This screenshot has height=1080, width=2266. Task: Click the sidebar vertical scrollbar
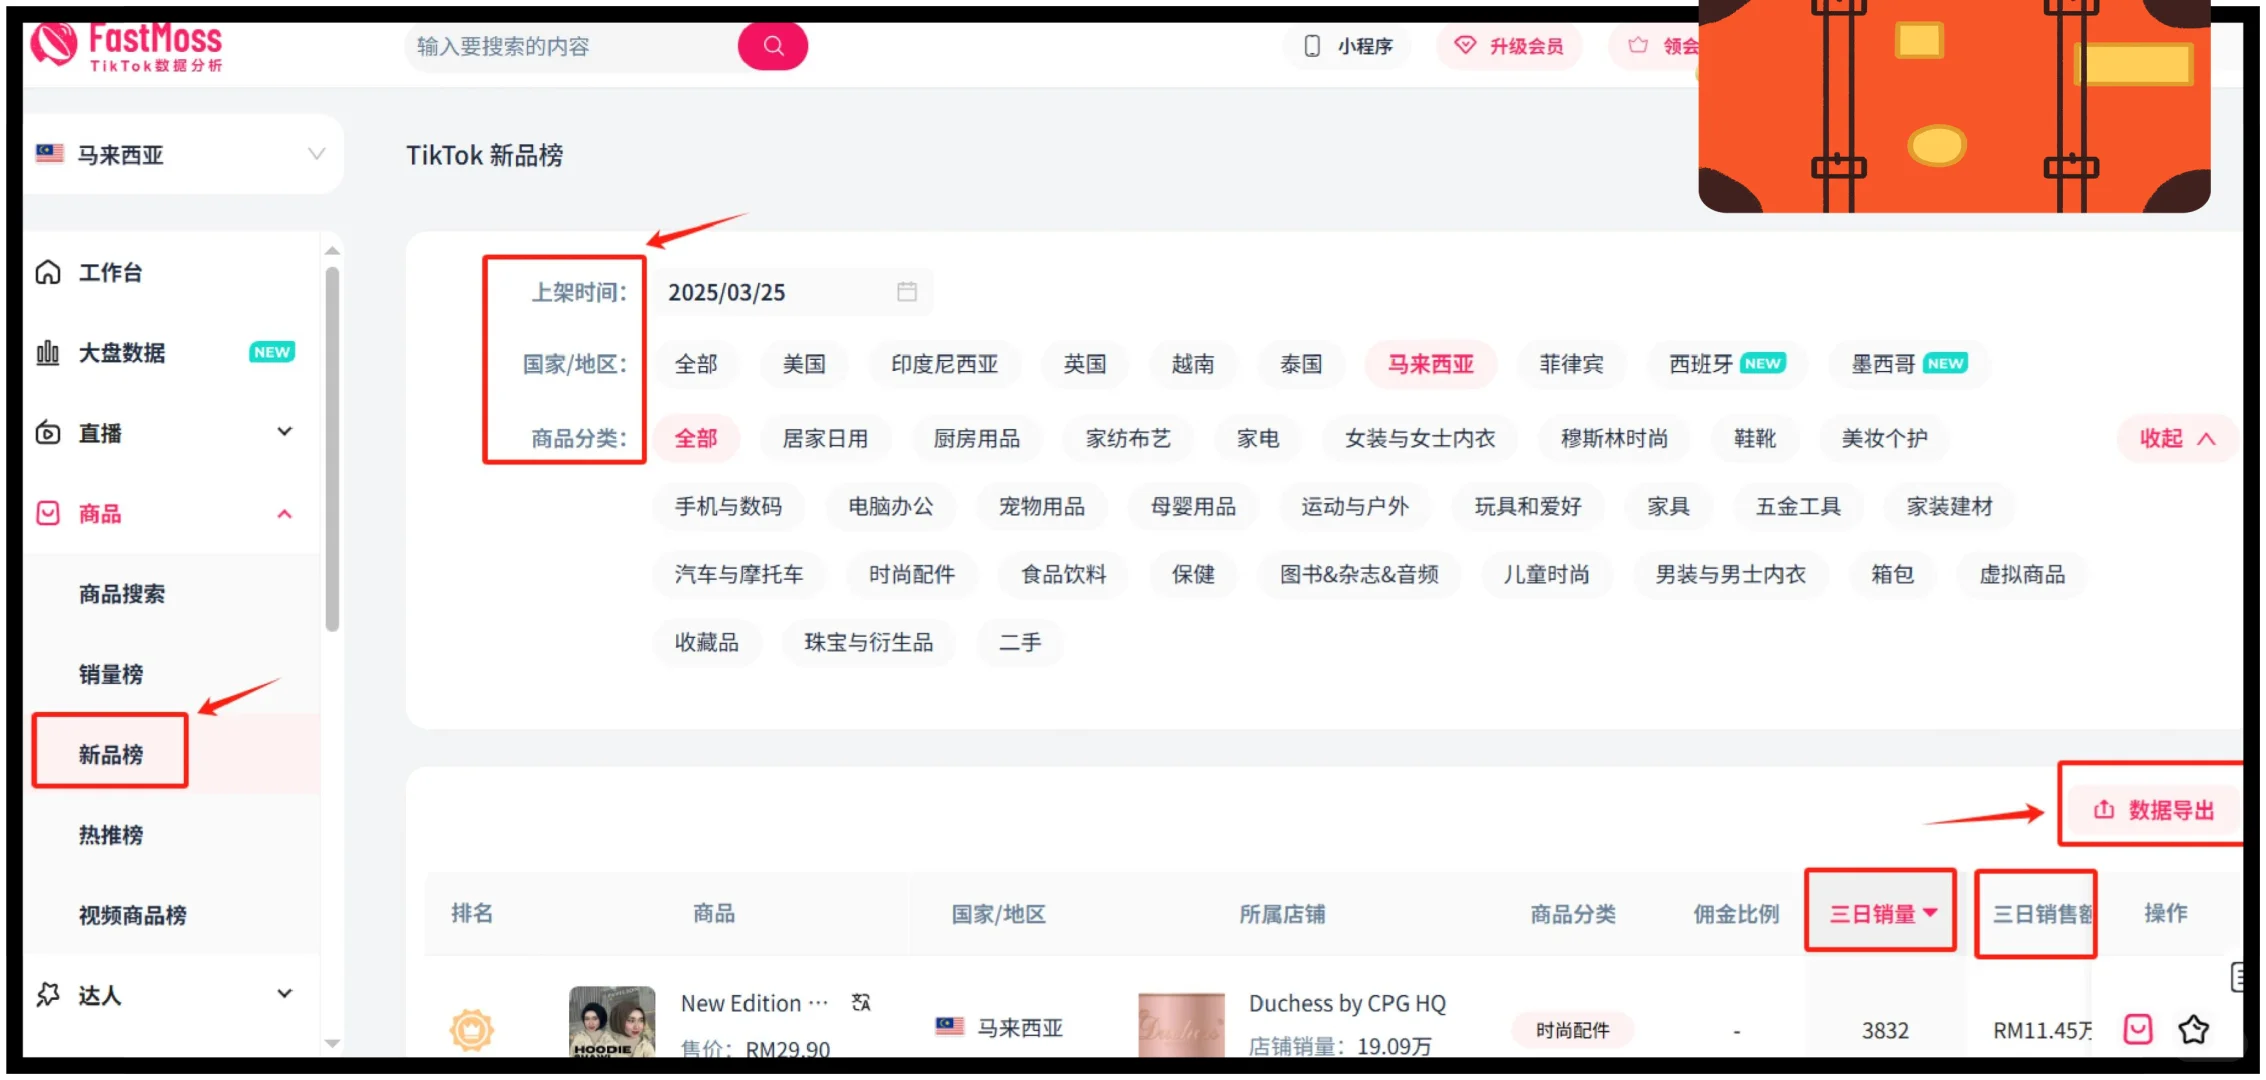click(x=332, y=450)
